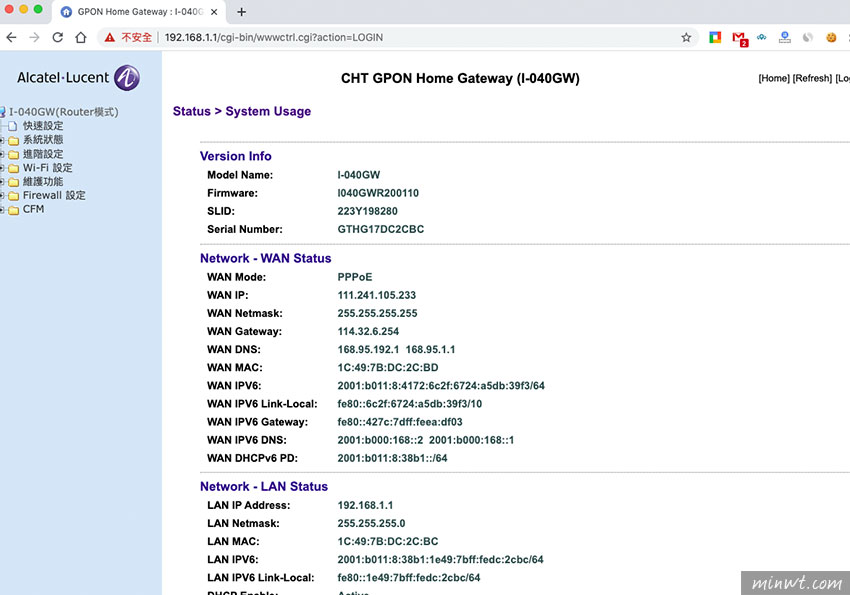Viewport: 850px width, 595px height.
Task: Click the Version Info heading
Action: pyautogui.click(x=236, y=156)
